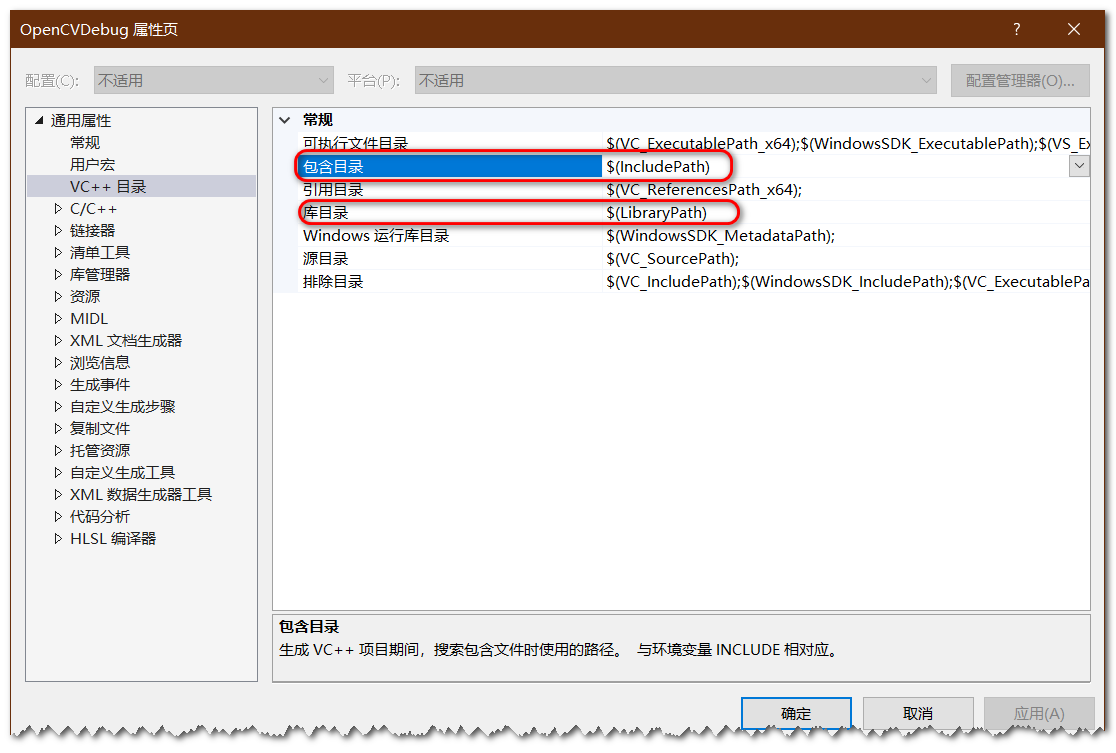The width and height of the screenshot is (1116, 753).
Task: Expand the 生成事件 tree node
Action: tap(58, 385)
